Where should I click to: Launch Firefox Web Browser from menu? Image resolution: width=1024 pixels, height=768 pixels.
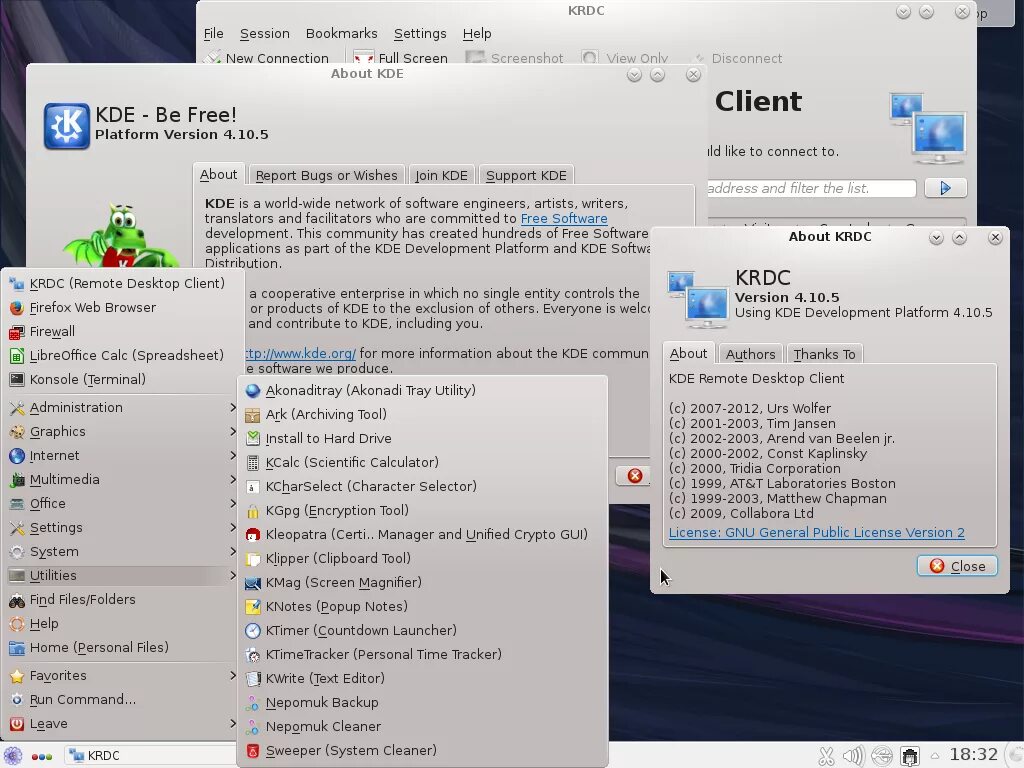point(122,308)
